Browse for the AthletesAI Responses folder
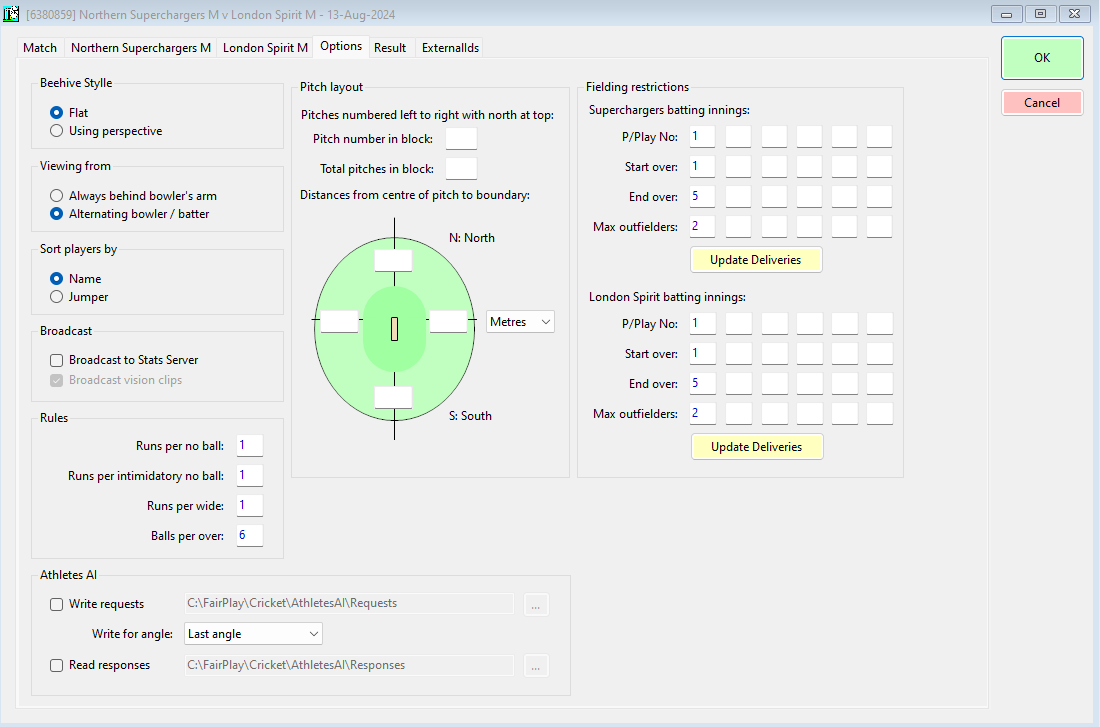 [536, 665]
